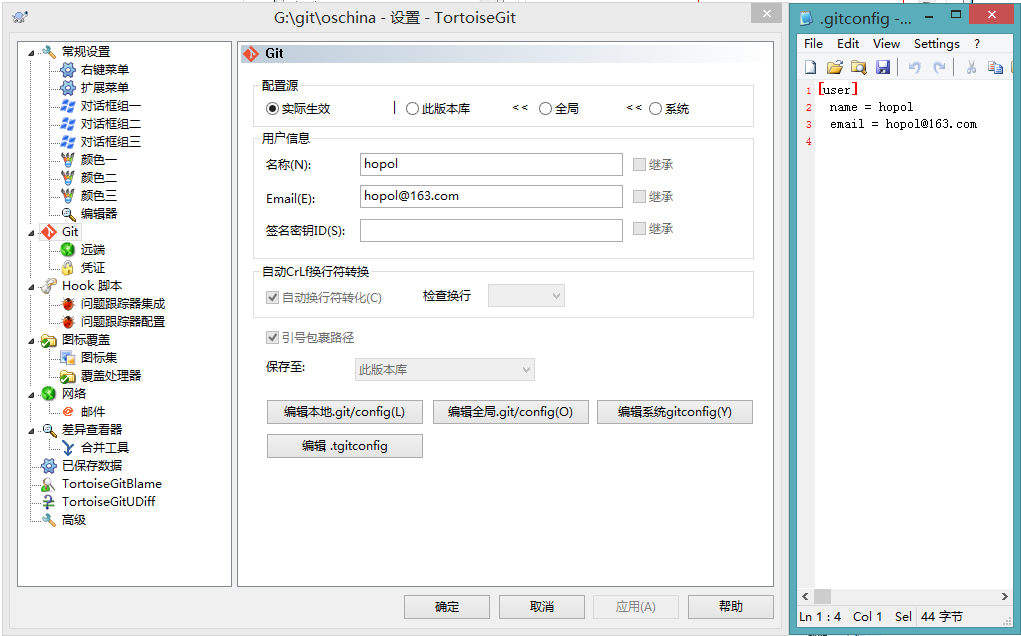1021x636 pixels.
Task: Click the color icon beside 颜色二
Action: 68,177
